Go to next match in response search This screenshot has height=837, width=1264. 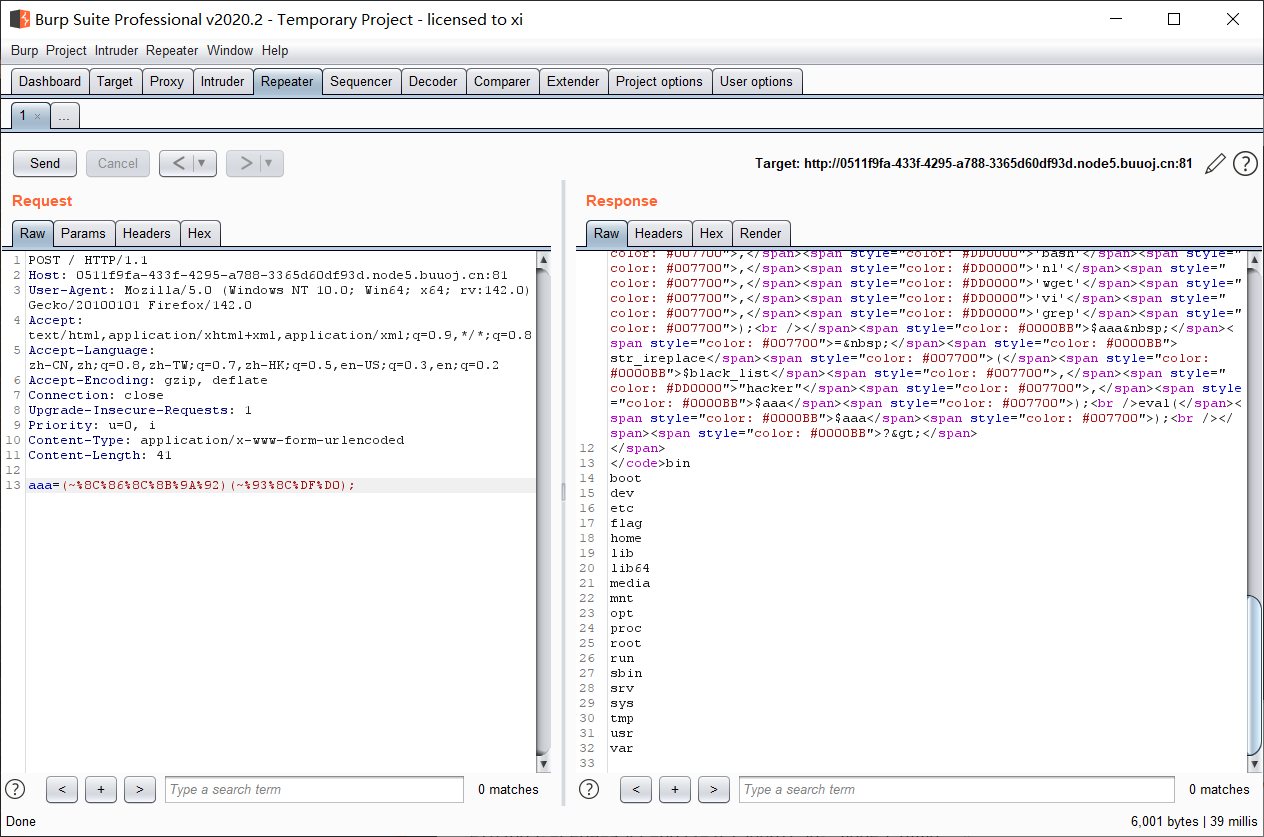point(713,789)
